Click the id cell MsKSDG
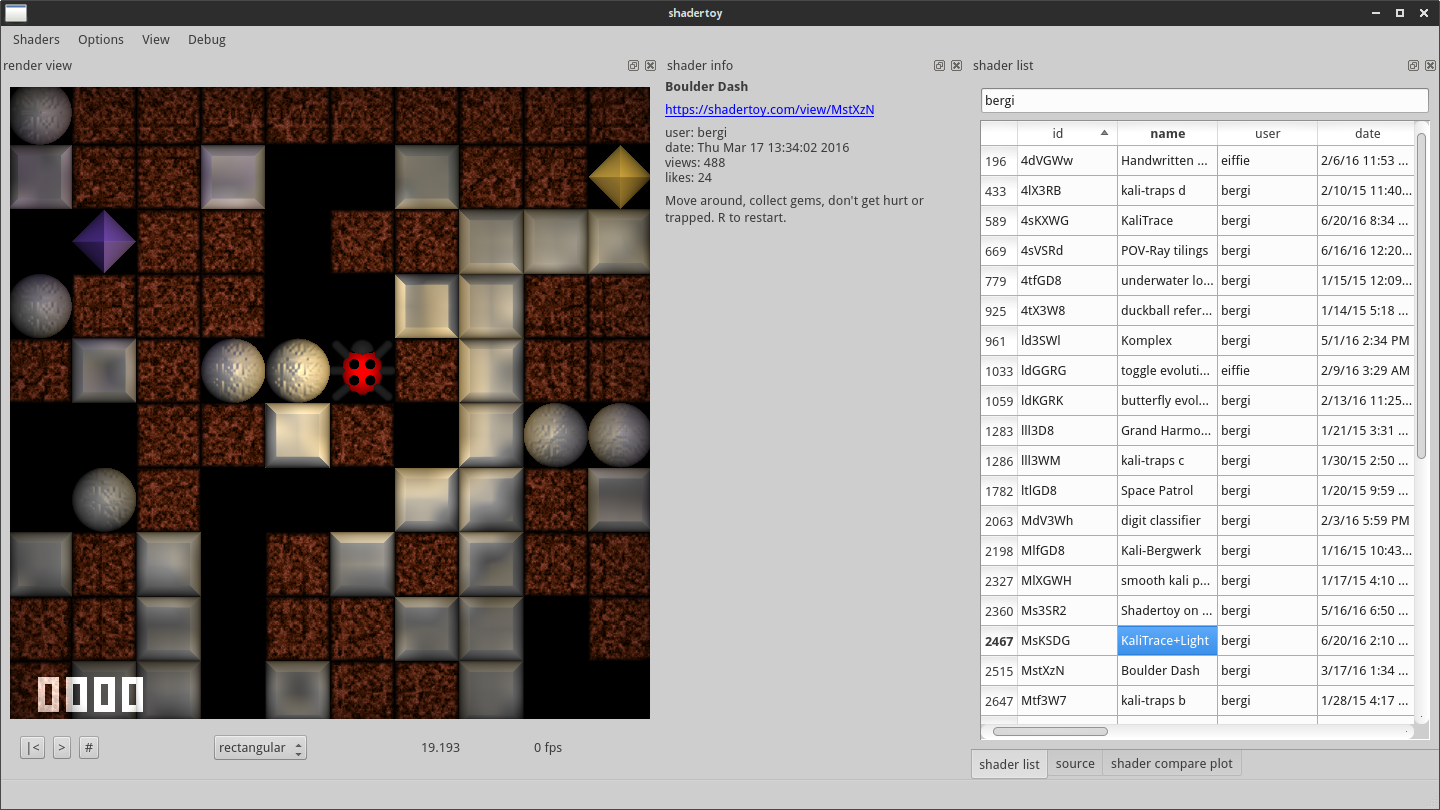 tap(1067, 640)
